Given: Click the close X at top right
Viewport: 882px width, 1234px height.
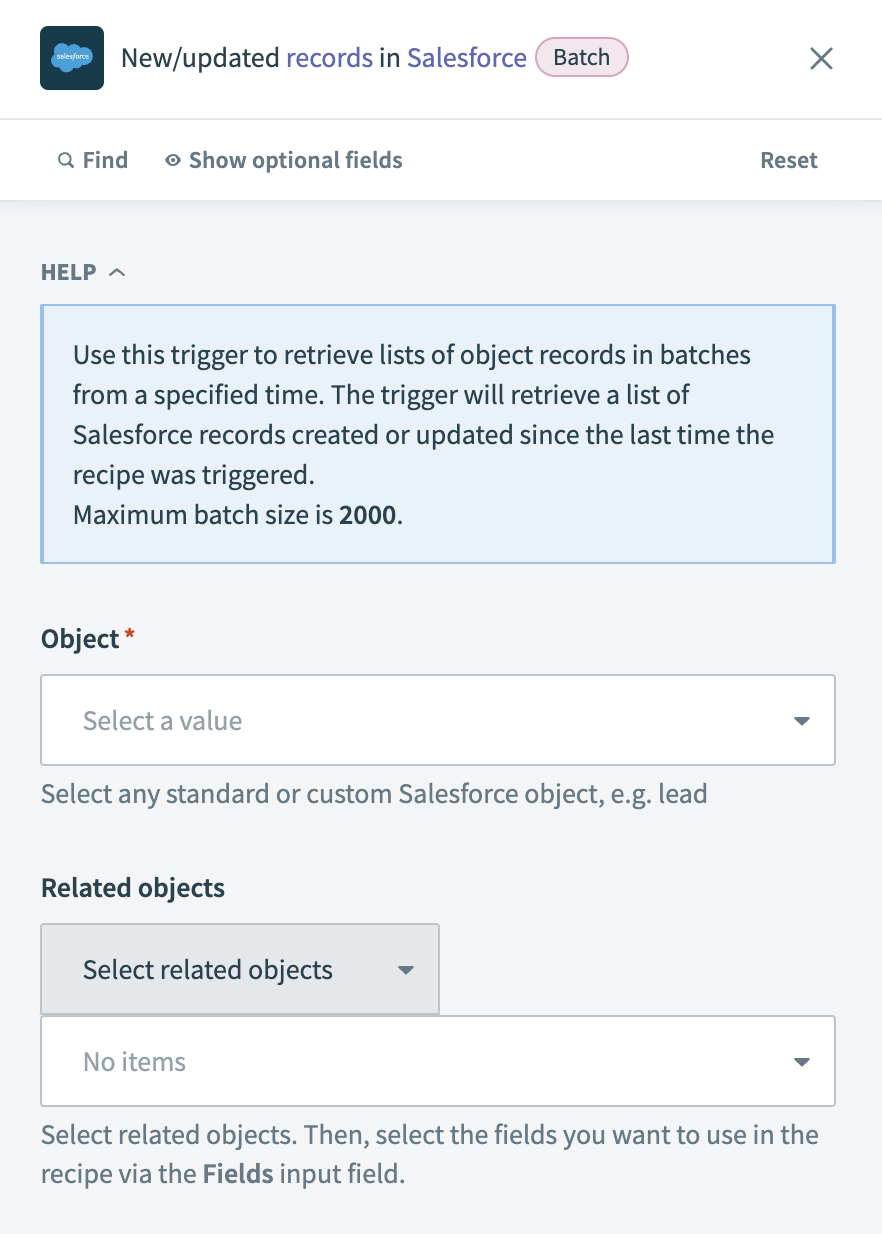Looking at the screenshot, I should (x=821, y=58).
